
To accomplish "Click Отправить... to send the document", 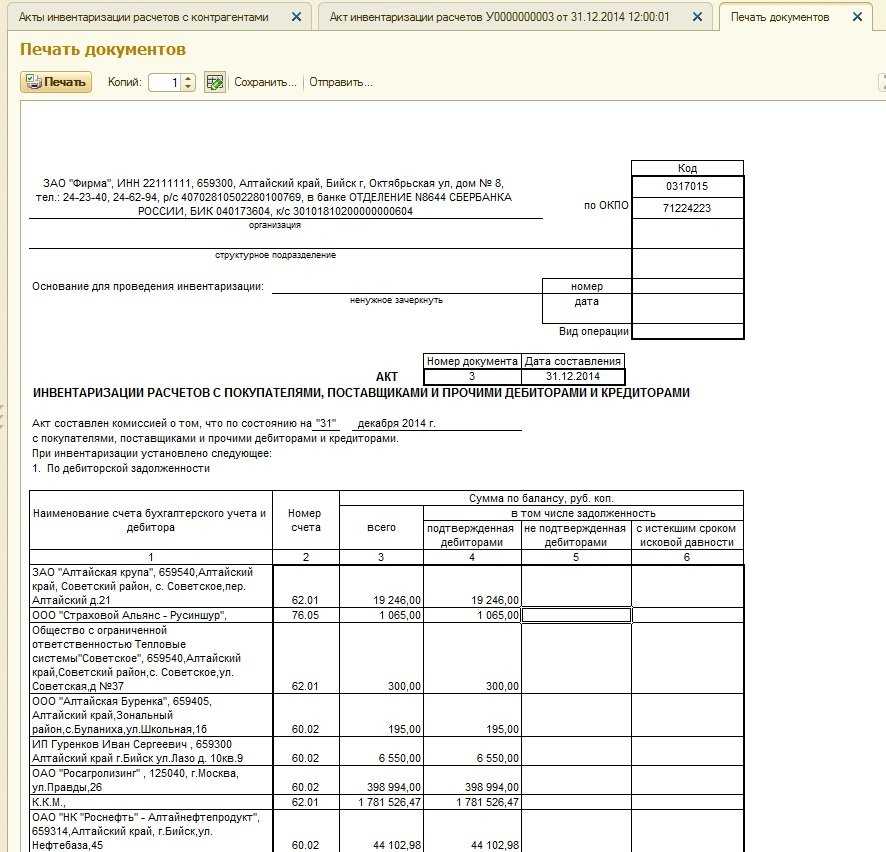I will (341, 82).
